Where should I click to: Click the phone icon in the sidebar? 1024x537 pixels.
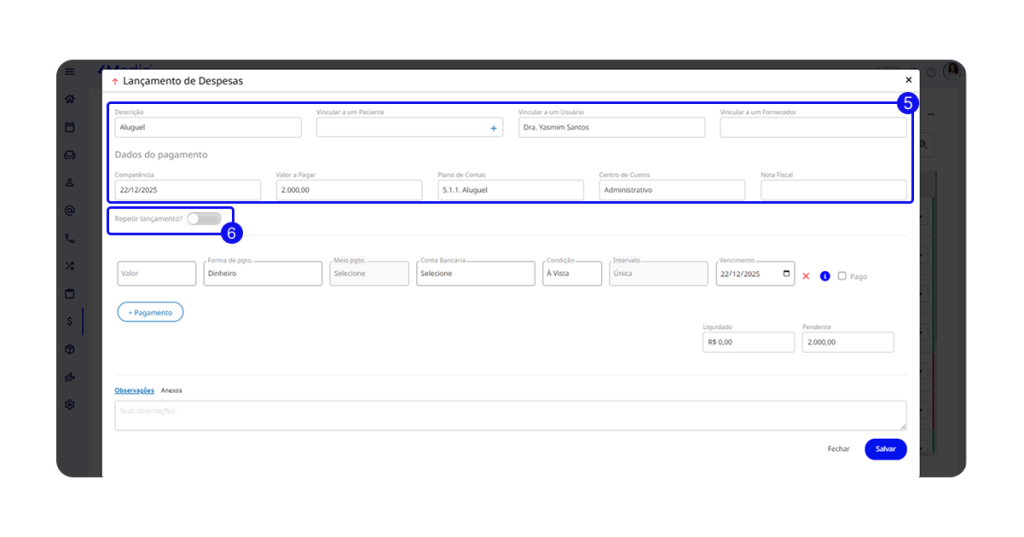(70, 238)
